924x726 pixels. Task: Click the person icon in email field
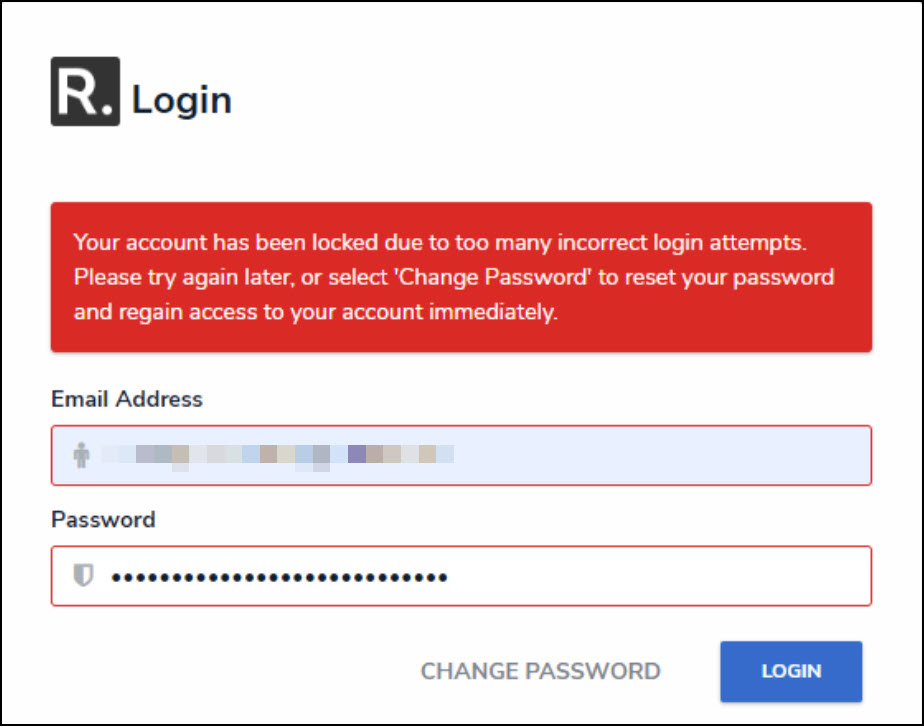coord(82,456)
